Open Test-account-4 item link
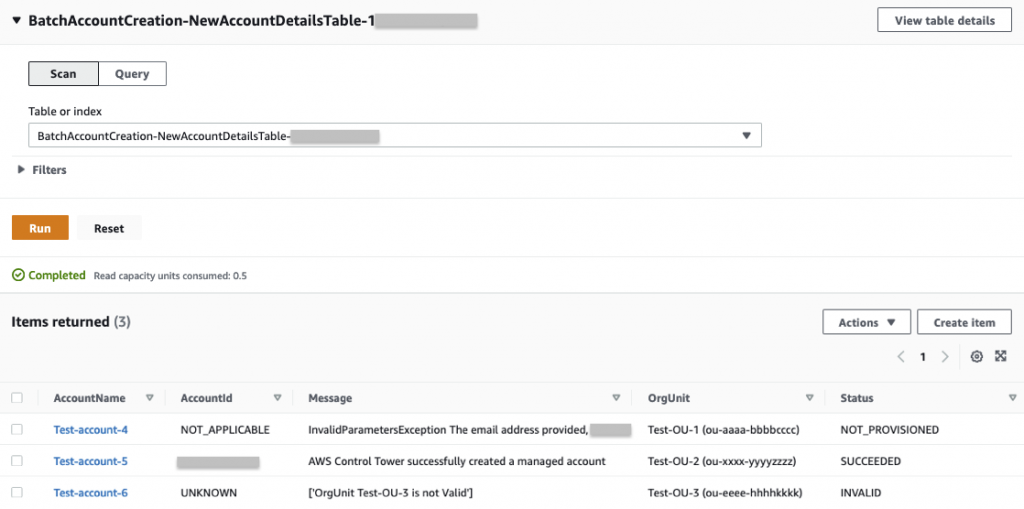The width and height of the screenshot is (1024, 509). 91,430
